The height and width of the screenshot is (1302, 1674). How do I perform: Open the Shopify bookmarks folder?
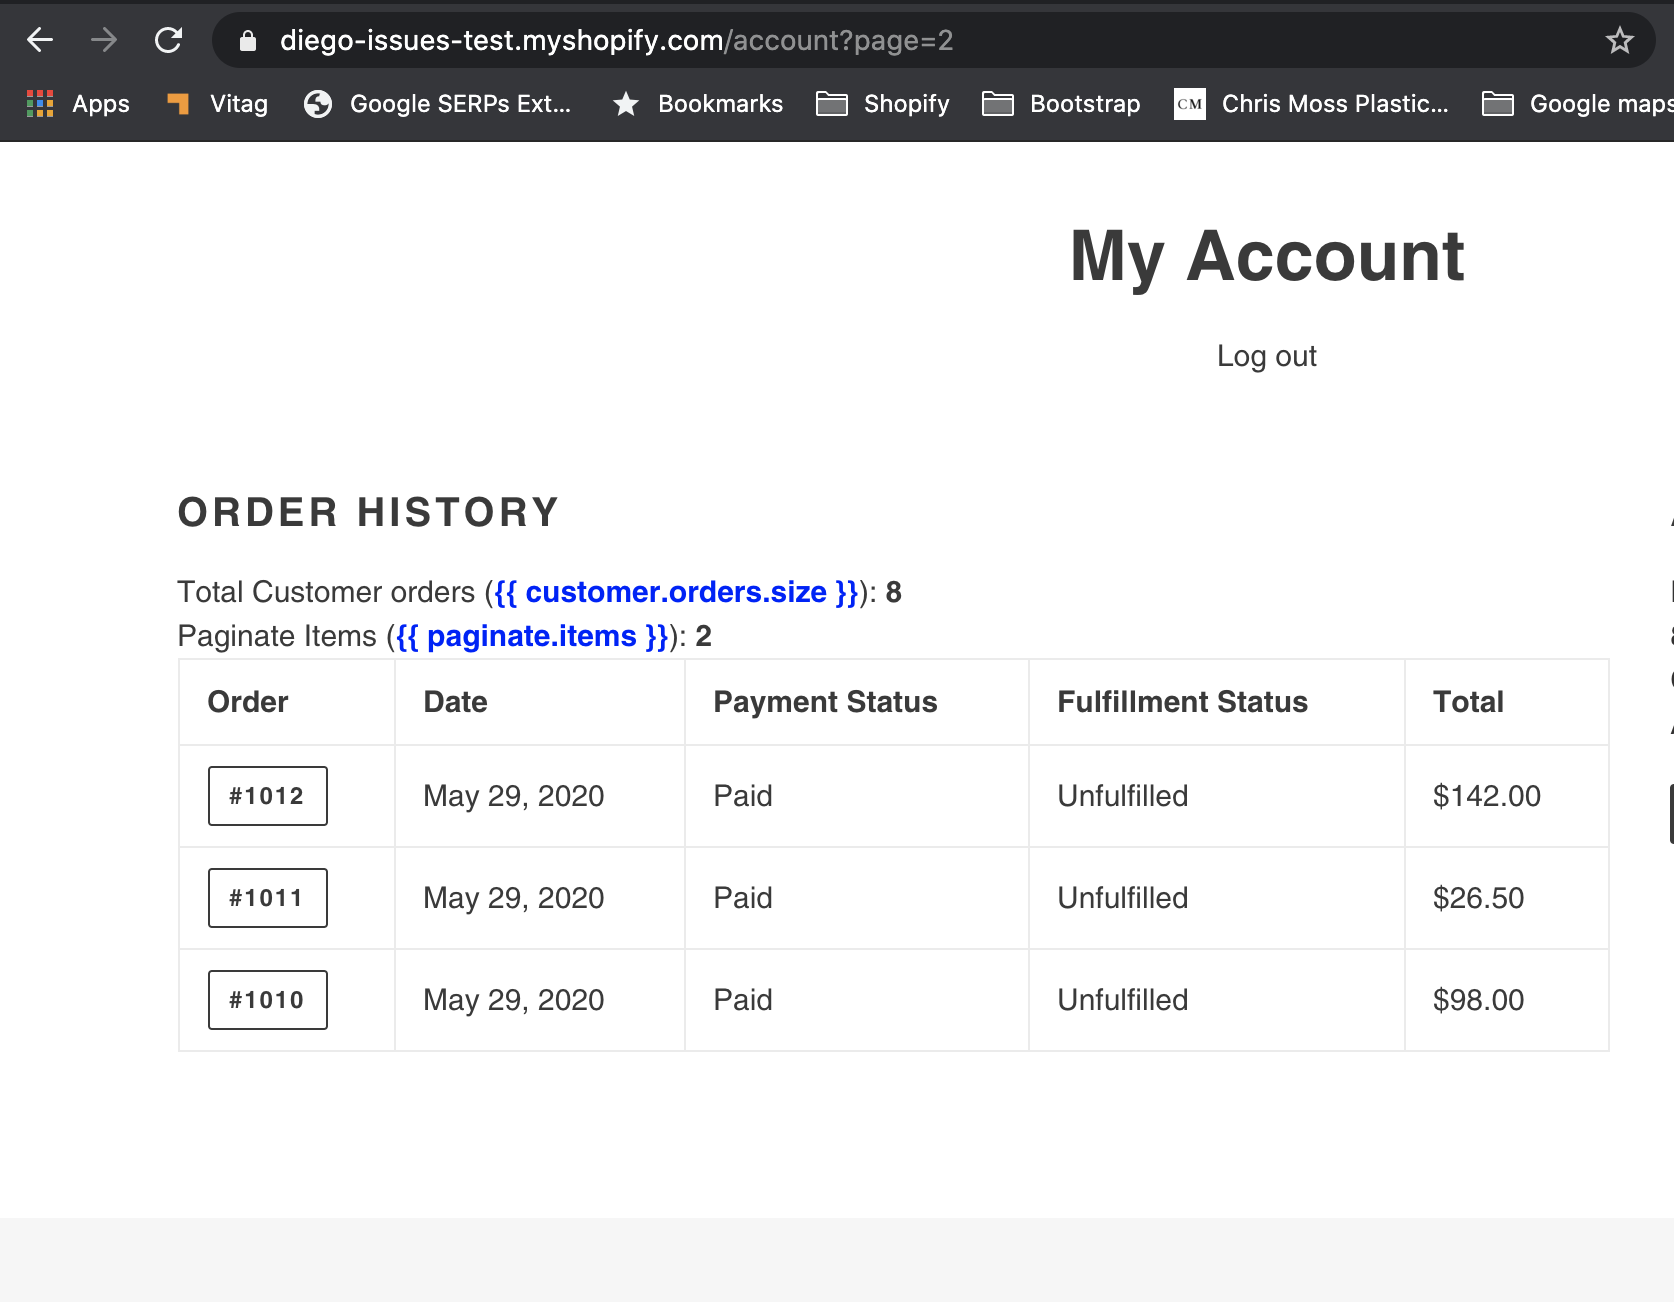pos(883,104)
